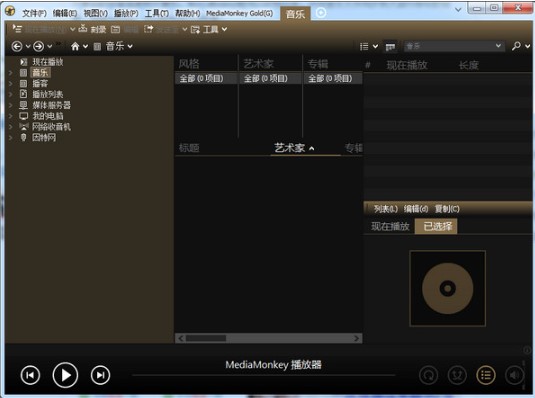Select the 网络收音机 node in the tree

pyautogui.click(x=52, y=127)
